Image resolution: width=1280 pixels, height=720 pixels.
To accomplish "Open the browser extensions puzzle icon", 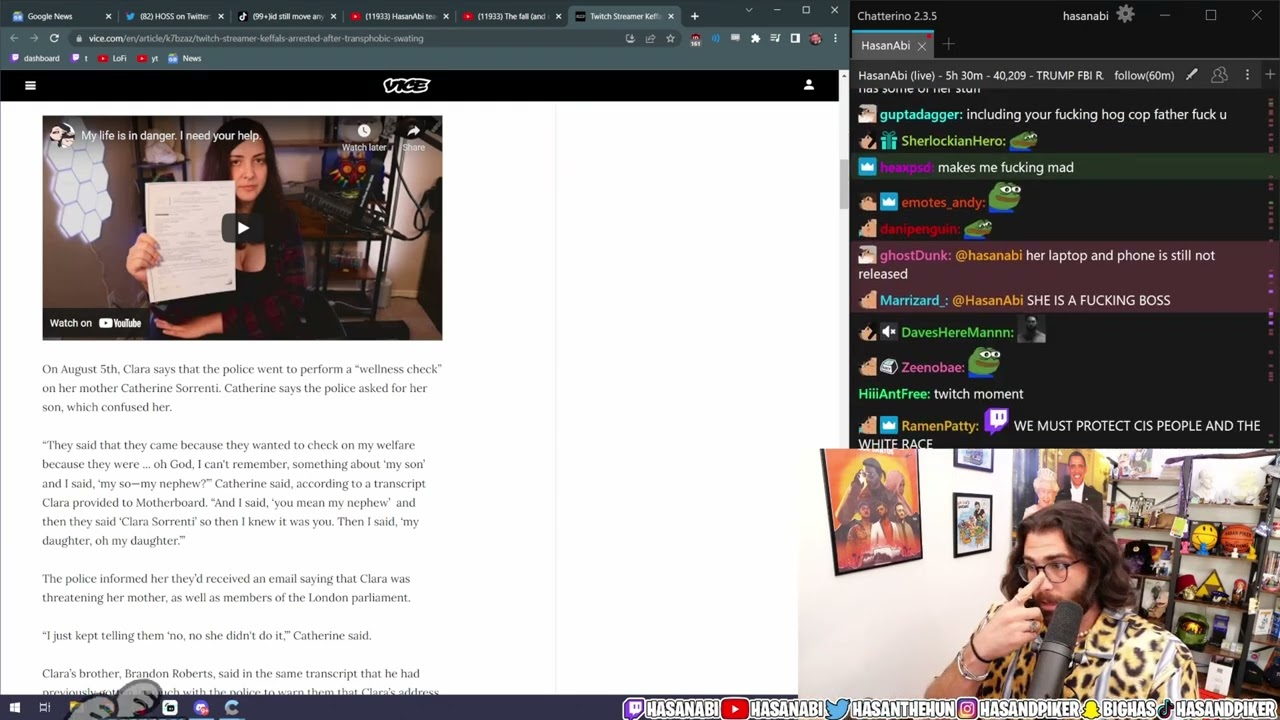I will tap(755, 38).
